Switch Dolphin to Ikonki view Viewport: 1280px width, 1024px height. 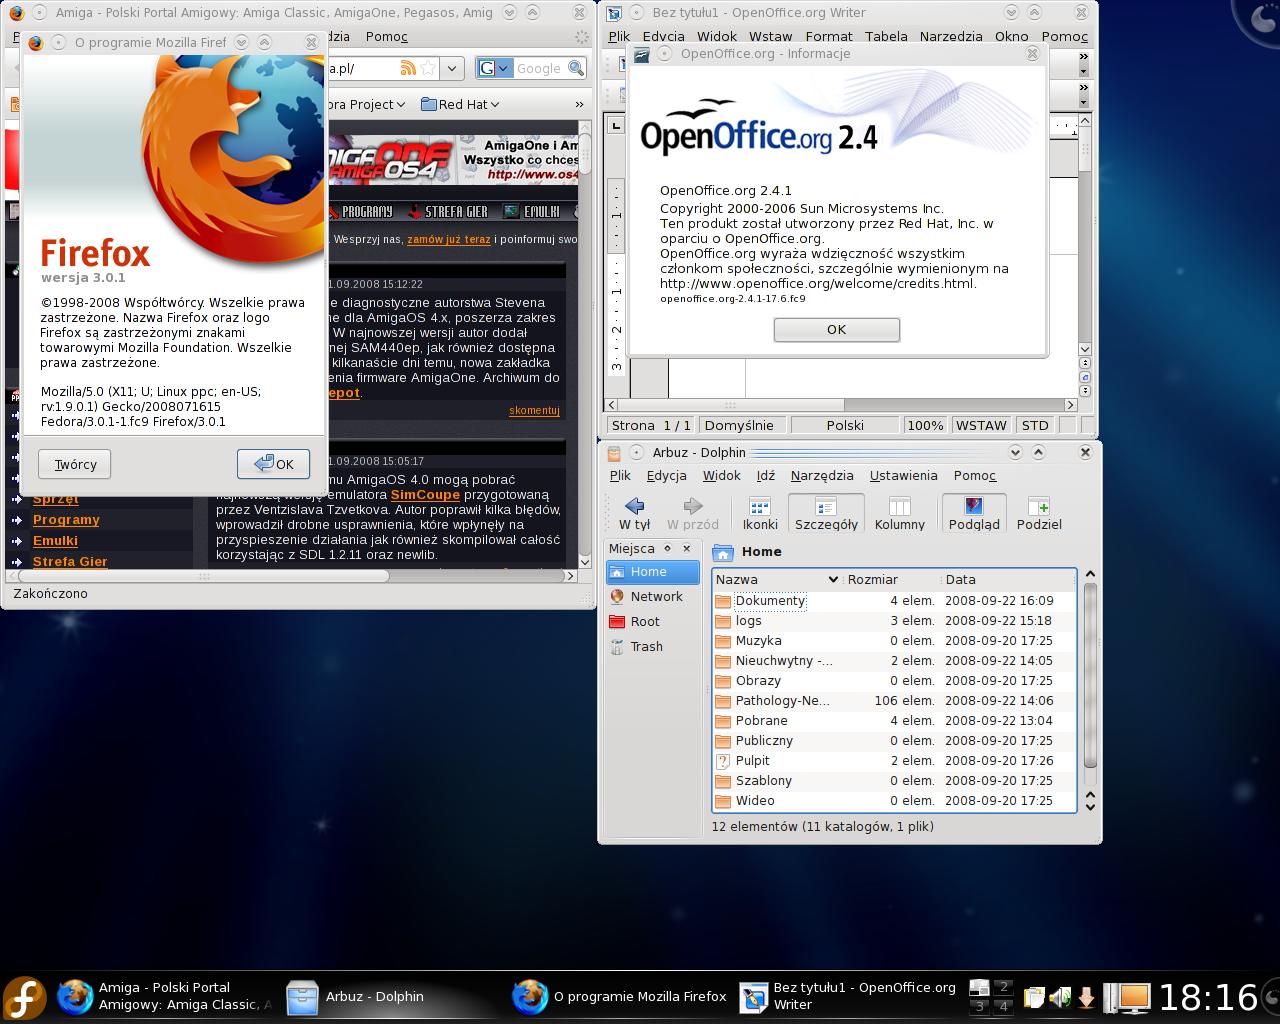[760, 513]
